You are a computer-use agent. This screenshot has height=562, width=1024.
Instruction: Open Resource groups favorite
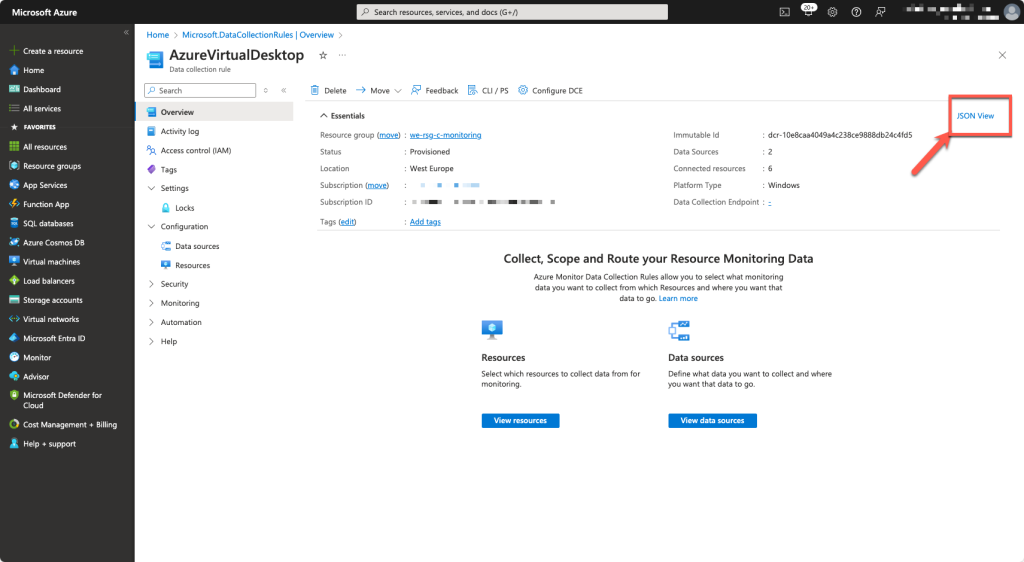[52, 166]
